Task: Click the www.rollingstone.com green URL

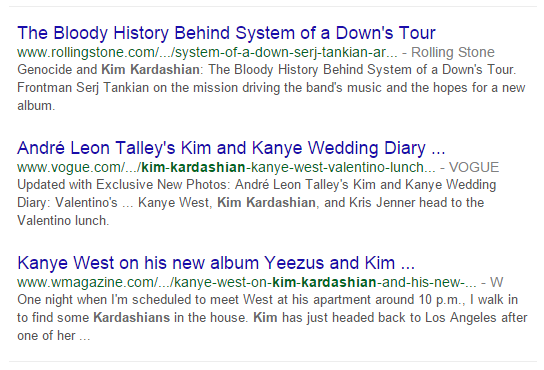Action: pos(207,52)
